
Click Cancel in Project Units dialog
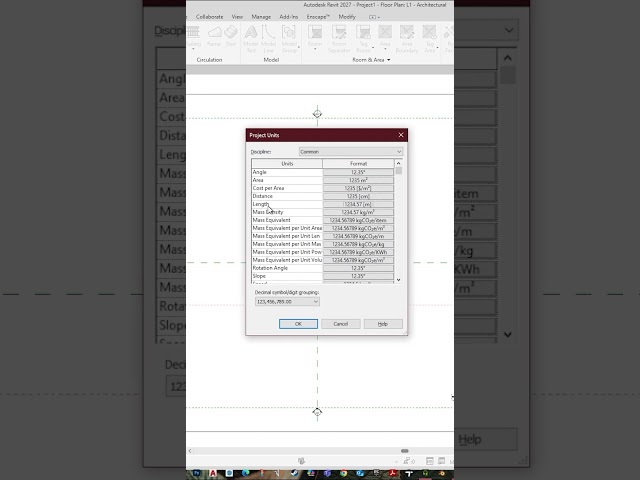[340, 324]
